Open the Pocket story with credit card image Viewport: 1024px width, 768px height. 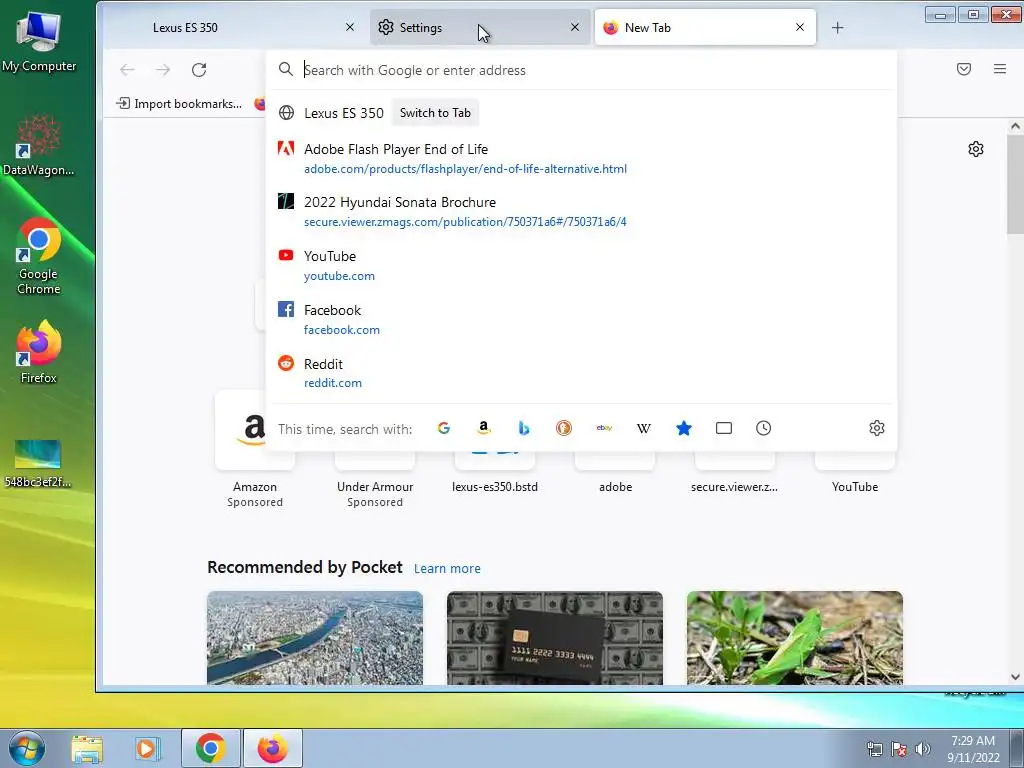click(x=554, y=638)
